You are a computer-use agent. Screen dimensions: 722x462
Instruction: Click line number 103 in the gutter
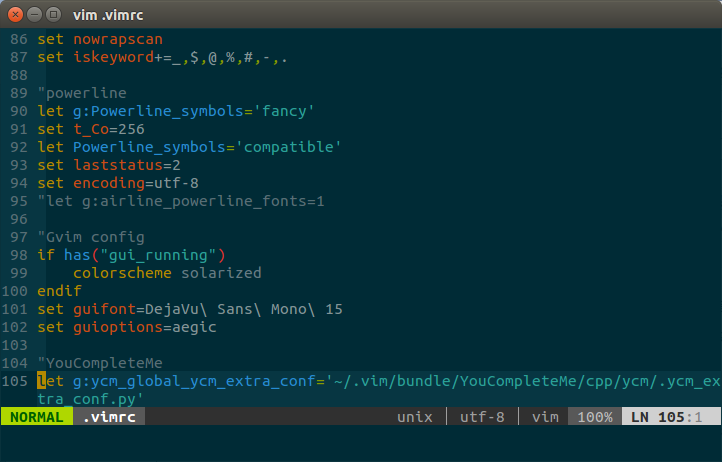pyautogui.click(x=15, y=345)
